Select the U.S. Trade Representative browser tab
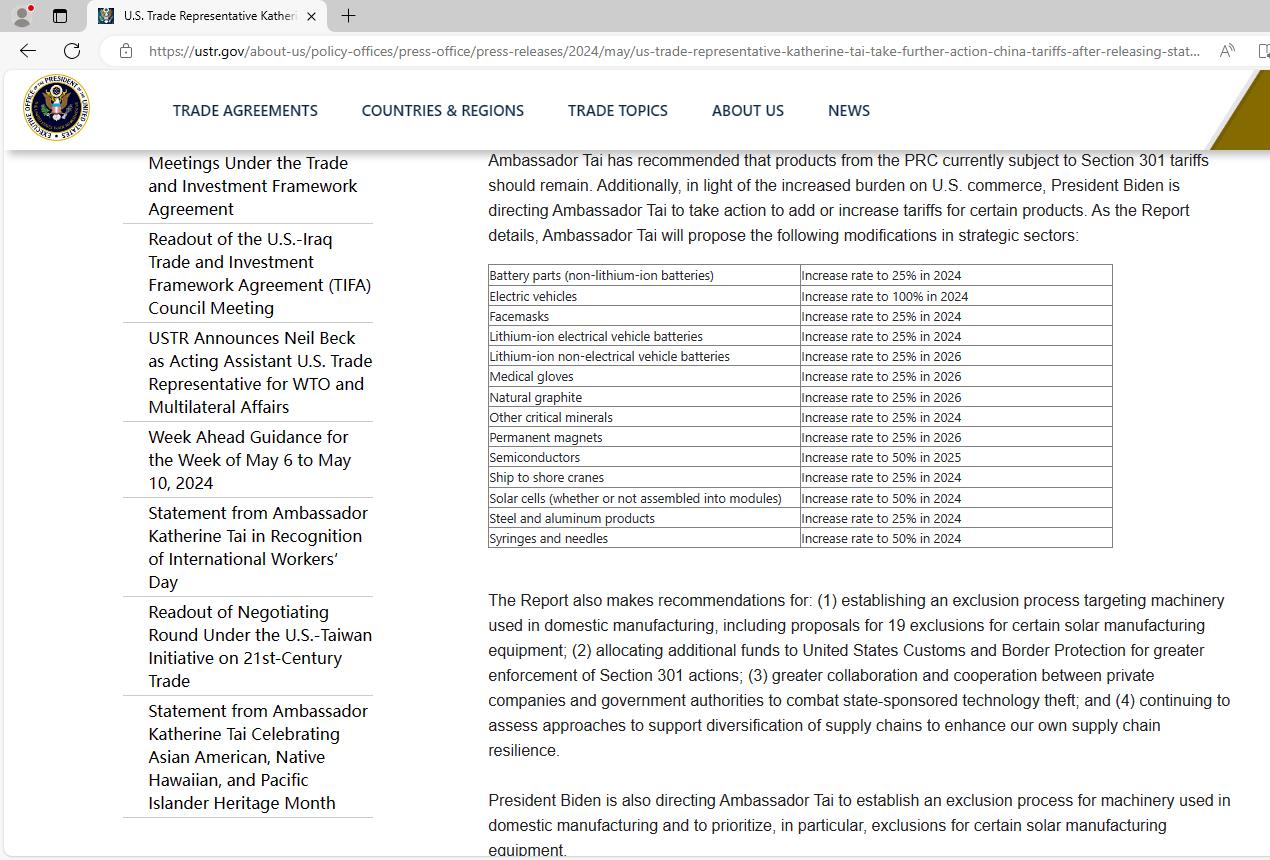The width and height of the screenshot is (1270, 860). pyautogui.click(x=208, y=16)
